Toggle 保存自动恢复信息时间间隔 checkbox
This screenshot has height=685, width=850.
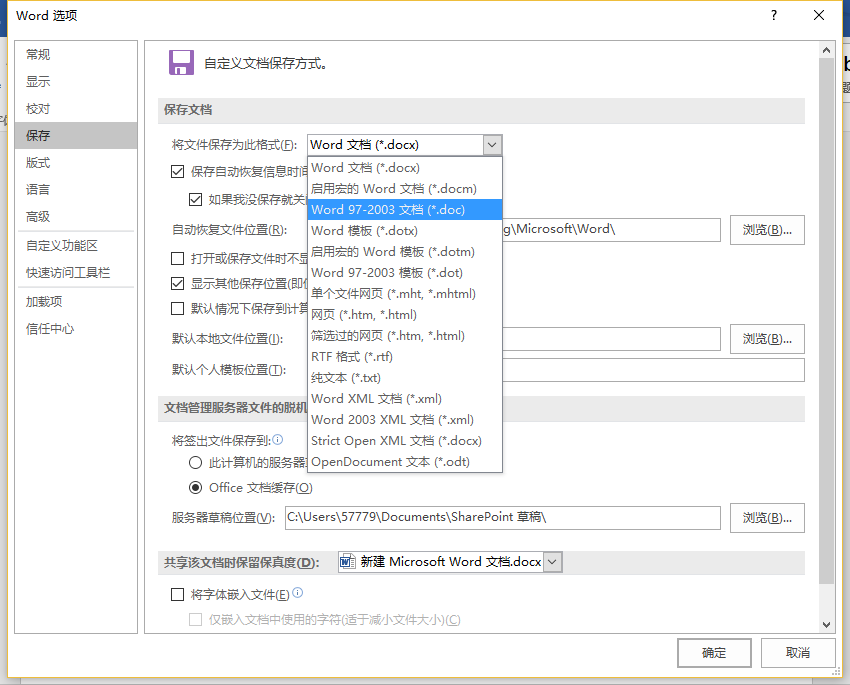(x=177, y=172)
